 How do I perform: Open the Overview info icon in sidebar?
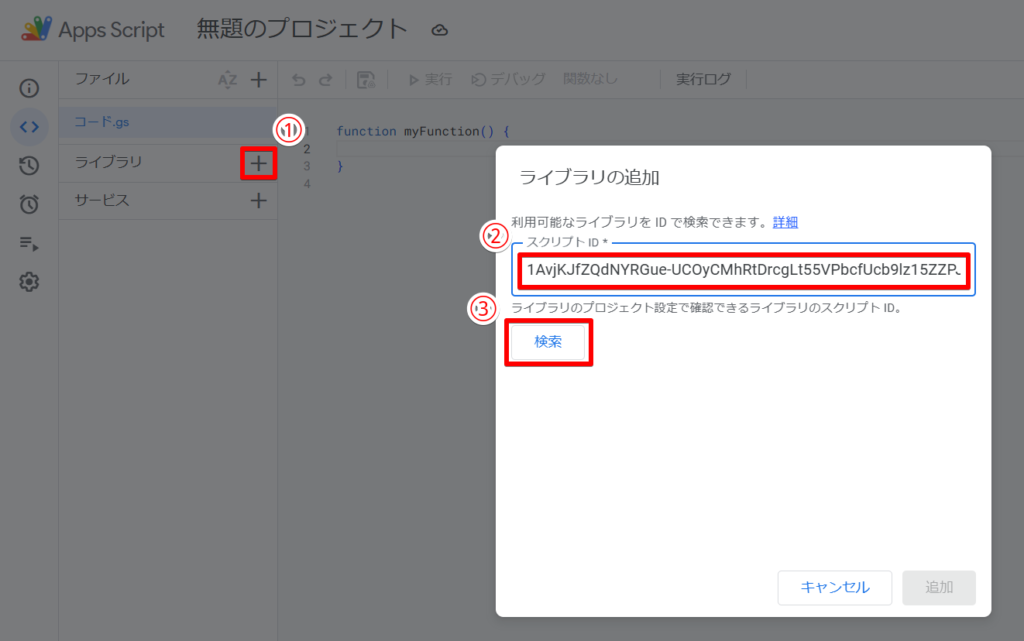(x=29, y=88)
